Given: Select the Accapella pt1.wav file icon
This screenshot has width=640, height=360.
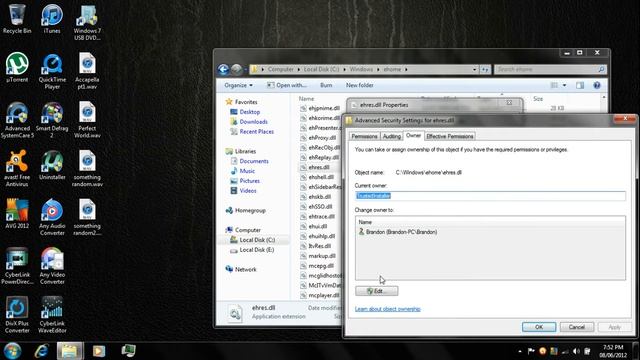Looking at the screenshot, I should coord(87,71).
